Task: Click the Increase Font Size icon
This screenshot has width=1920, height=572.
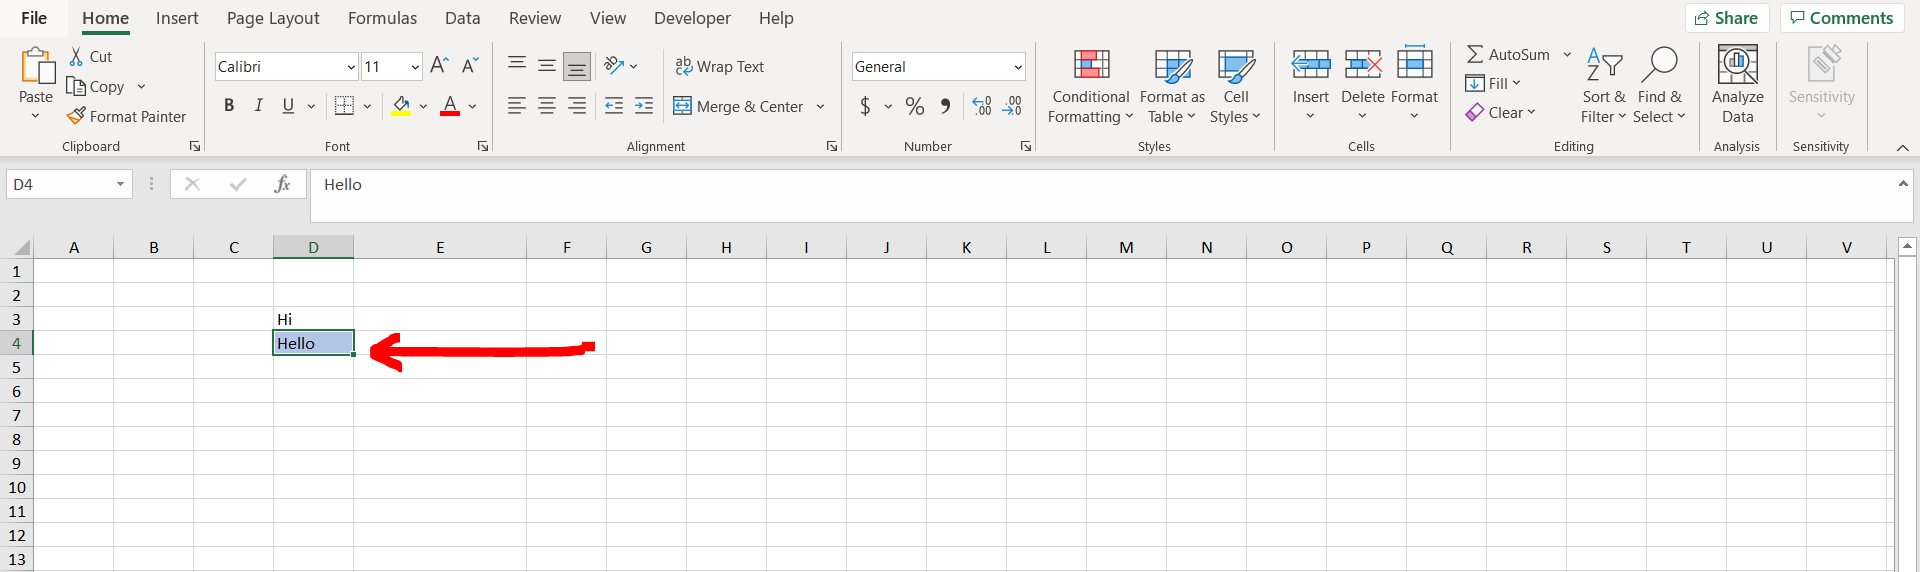Action: point(439,66)
